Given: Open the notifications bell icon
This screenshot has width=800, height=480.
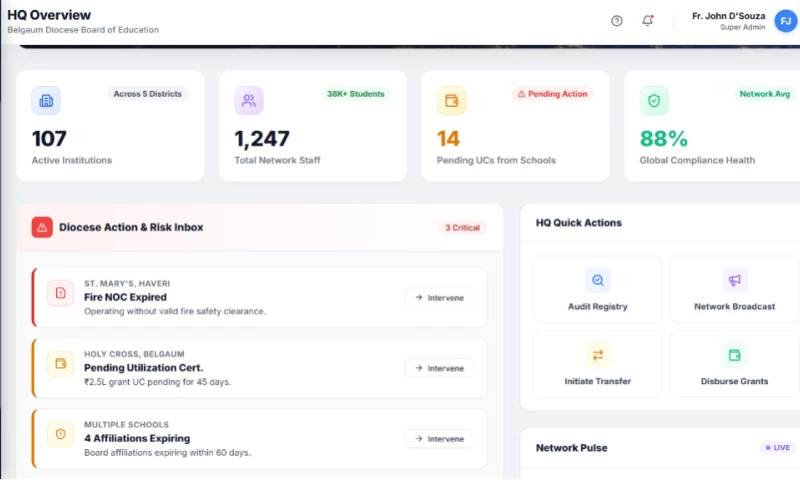Looking at the screenshot, I should click(647, 21).
